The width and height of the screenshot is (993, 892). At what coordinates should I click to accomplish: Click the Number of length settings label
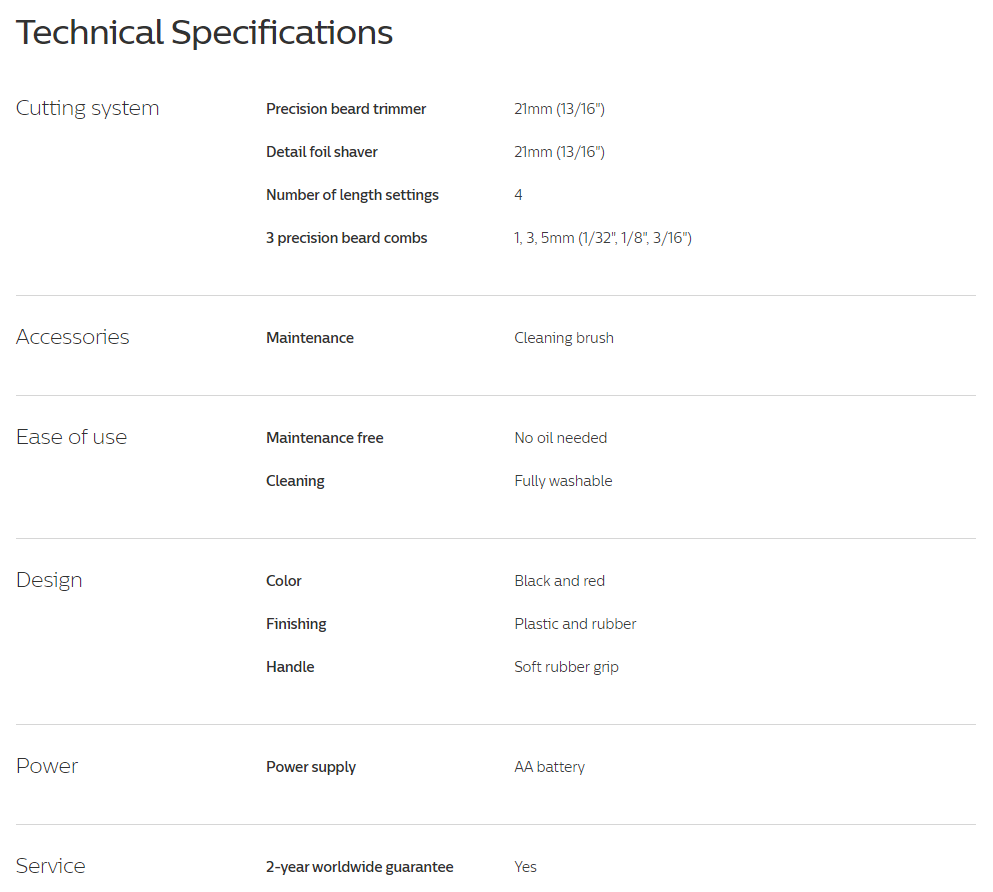[x=352, y=195]
